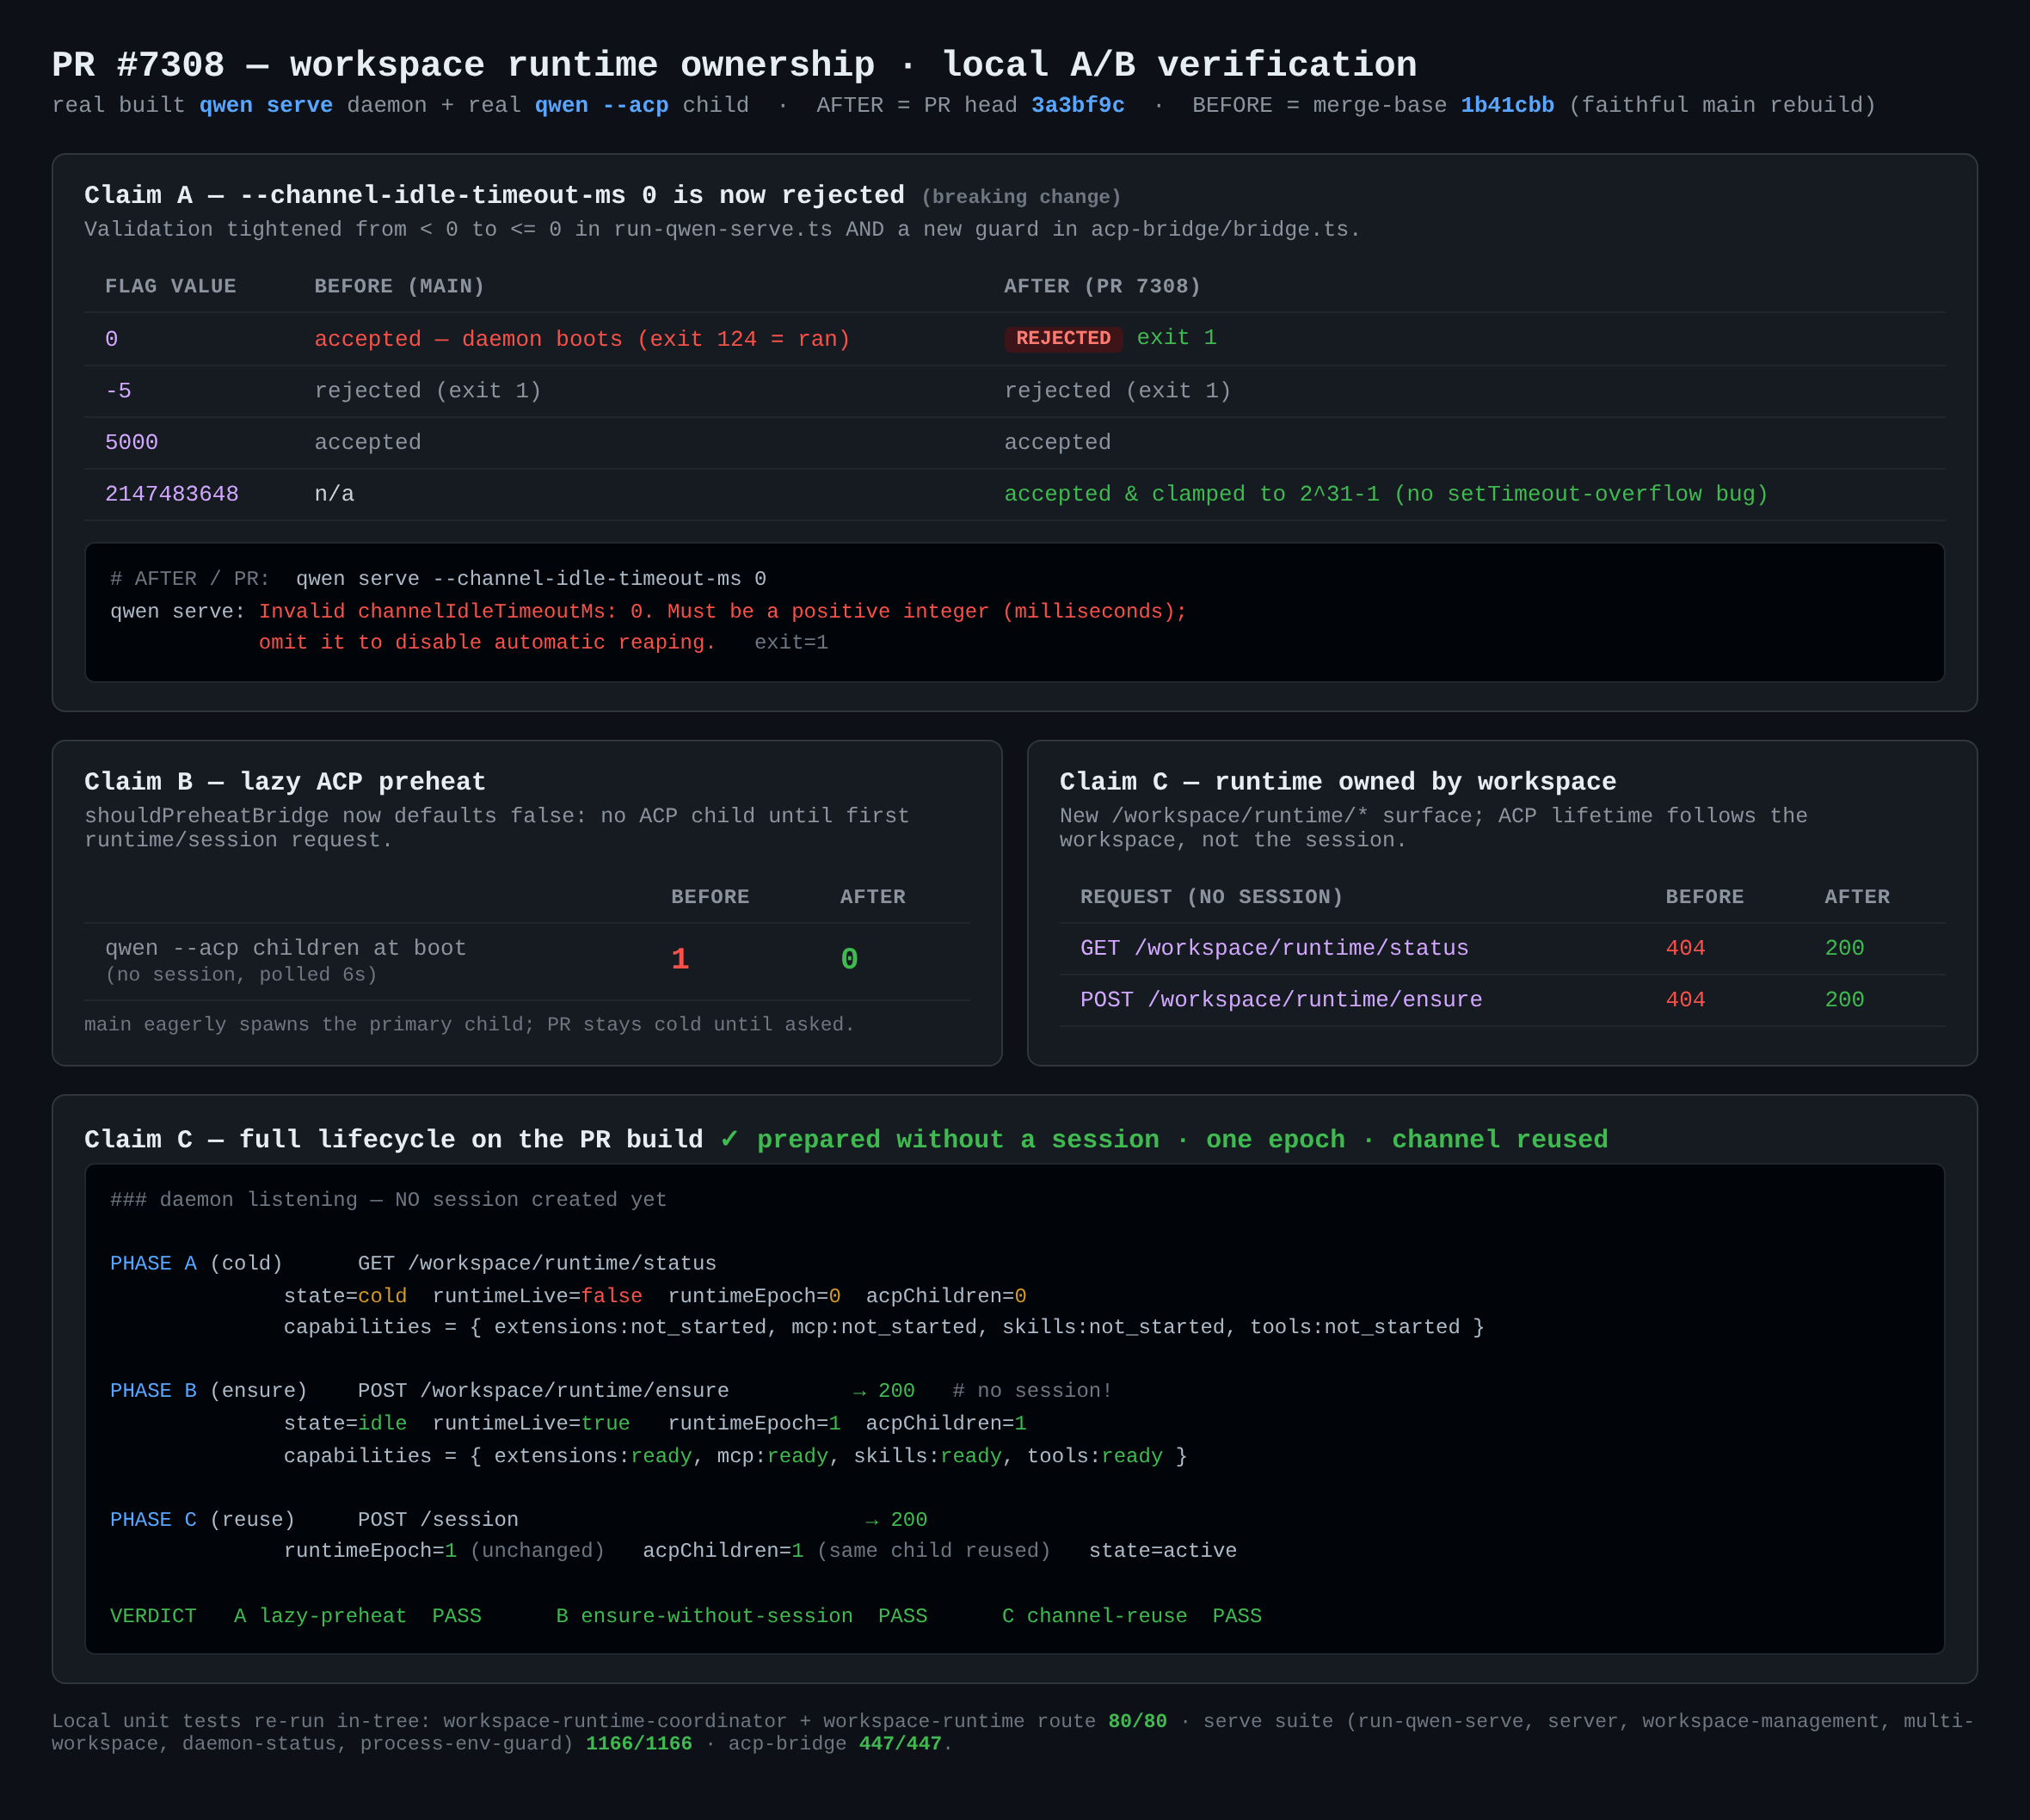Click the 'VERDICT' label

pyautogui.click(x=153, y=1616)
